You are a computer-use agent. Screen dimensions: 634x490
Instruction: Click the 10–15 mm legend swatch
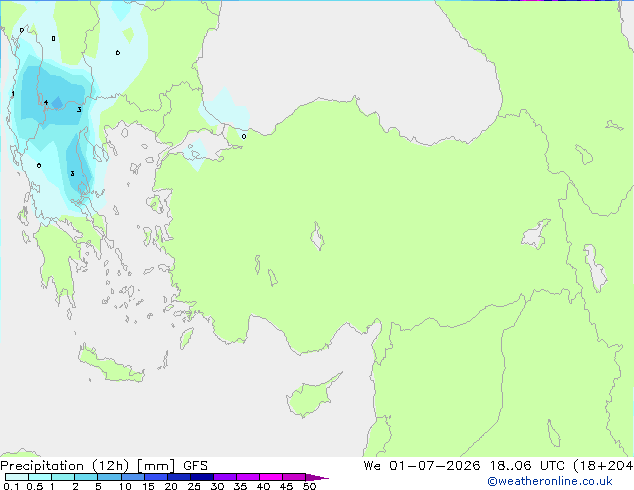point(132,477)
